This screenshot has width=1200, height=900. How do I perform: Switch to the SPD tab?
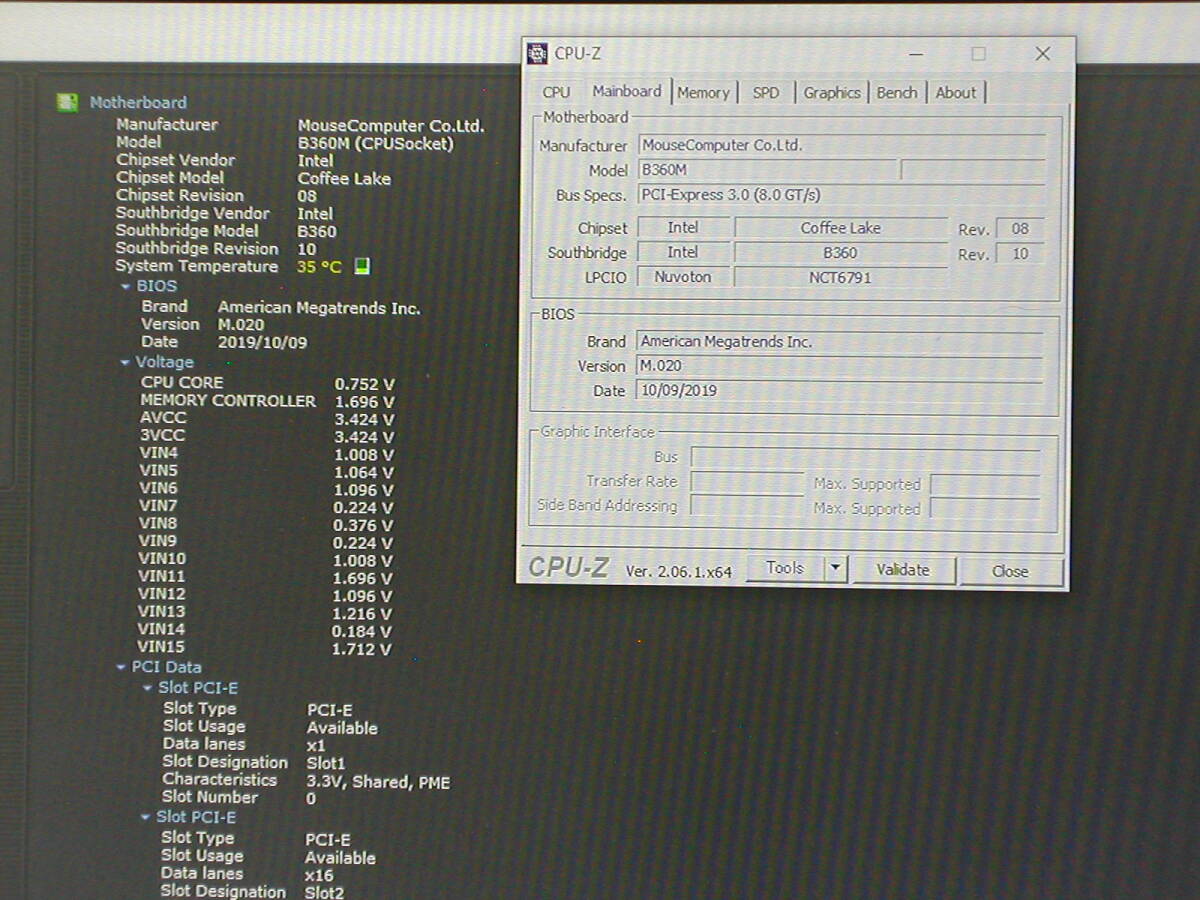click(x=766, y=92)
